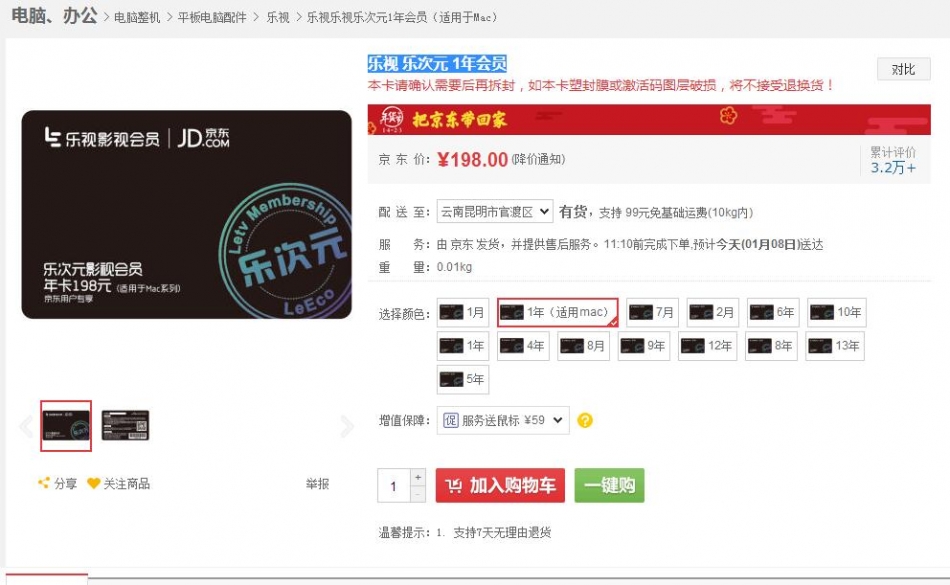
Task: Click the heart icon to follow product
Action: [x=93, y=483]
